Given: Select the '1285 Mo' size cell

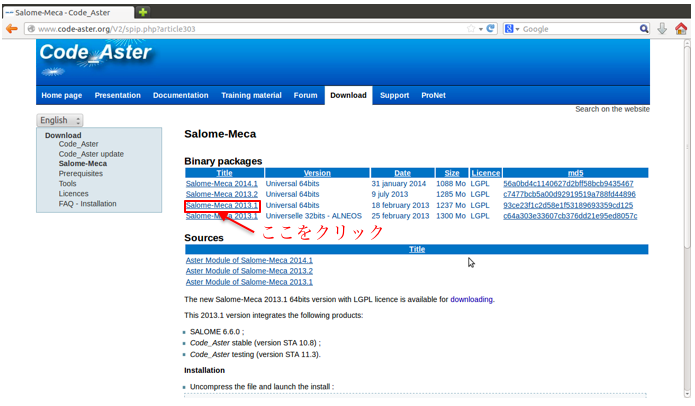Looking at the screenshot, I should (x=451, y=194).
